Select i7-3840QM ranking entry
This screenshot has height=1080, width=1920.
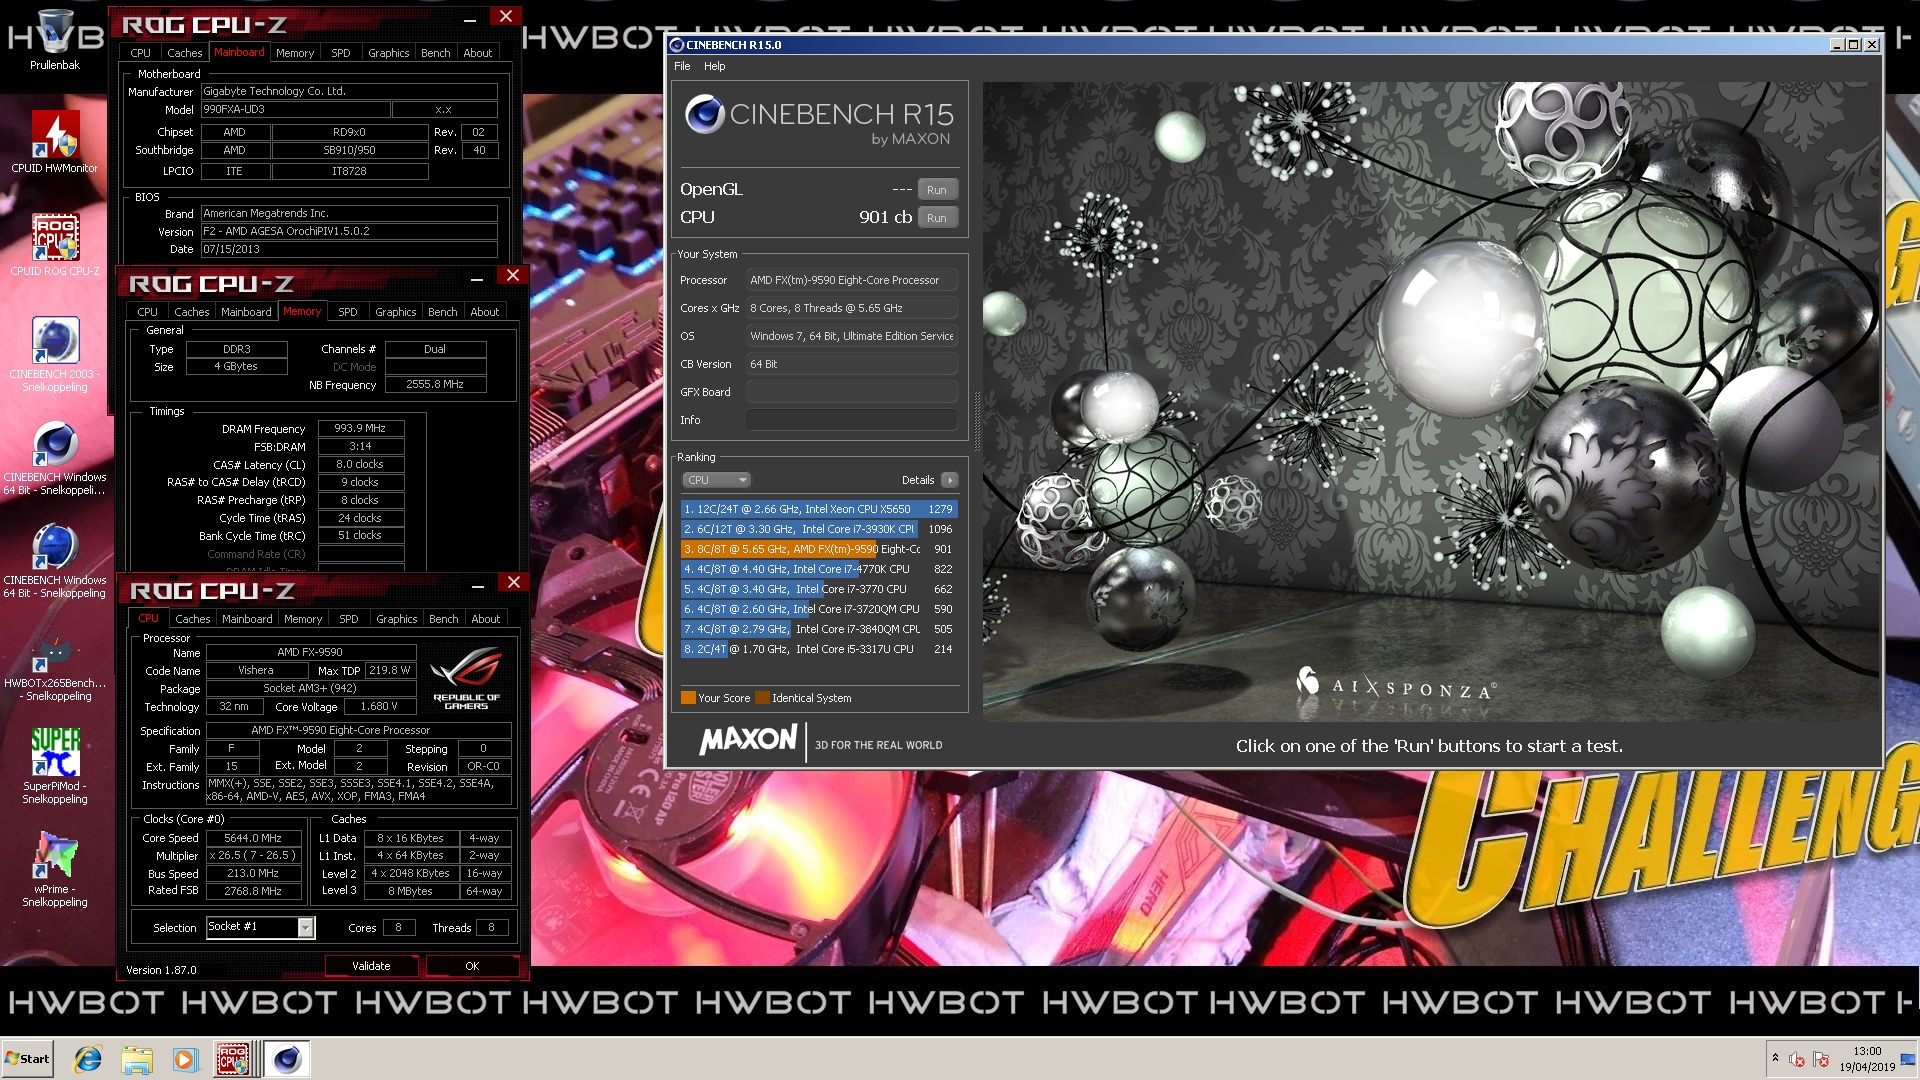pyautogui.click(x=818, y=629)
